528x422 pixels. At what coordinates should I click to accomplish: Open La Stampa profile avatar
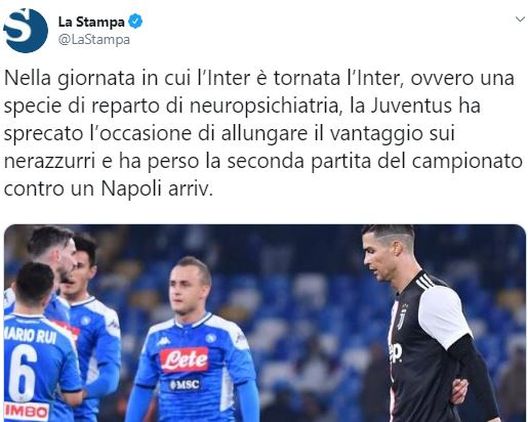tap(25, 30)
